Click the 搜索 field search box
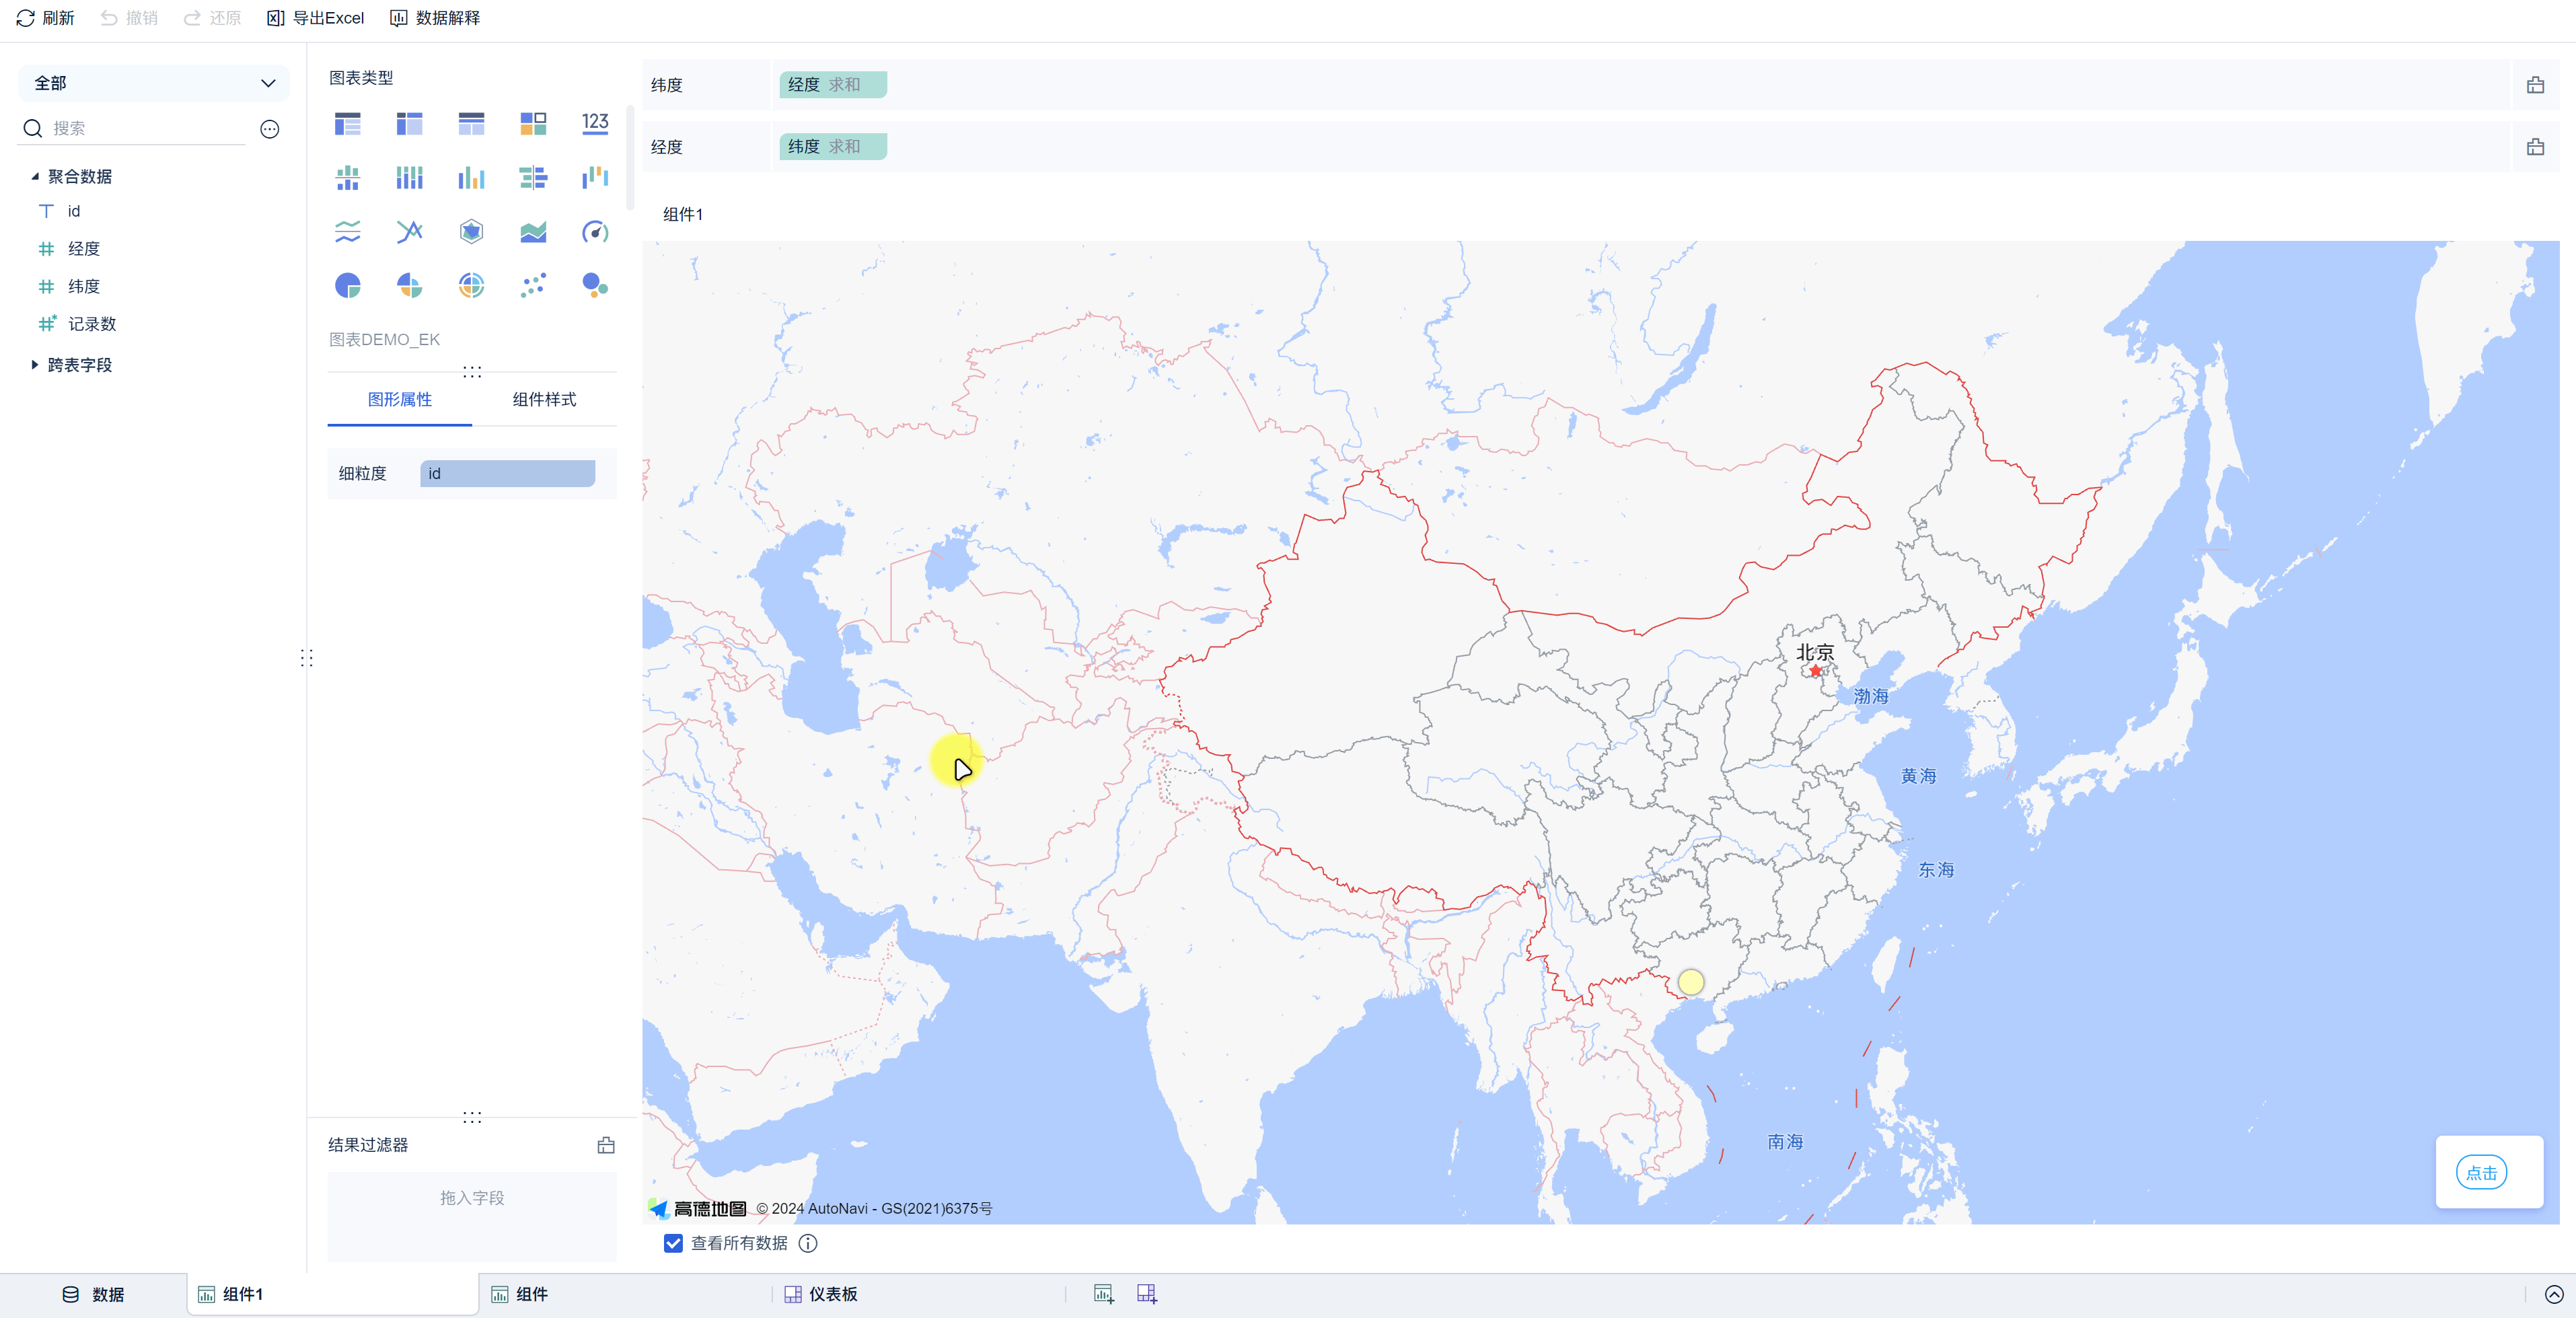The image size is (2576, 1318). (x=145, y=128)
